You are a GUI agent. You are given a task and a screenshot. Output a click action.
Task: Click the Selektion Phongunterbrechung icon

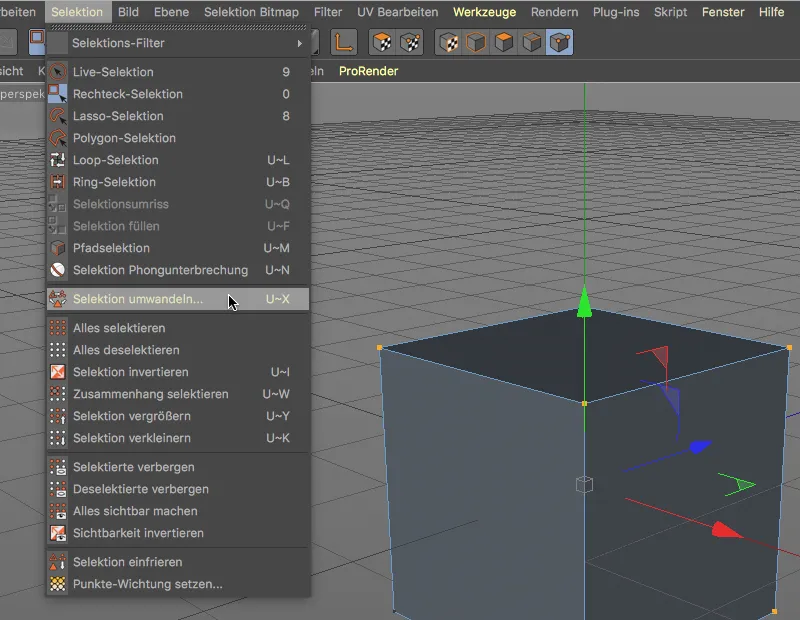pos(58,270)
